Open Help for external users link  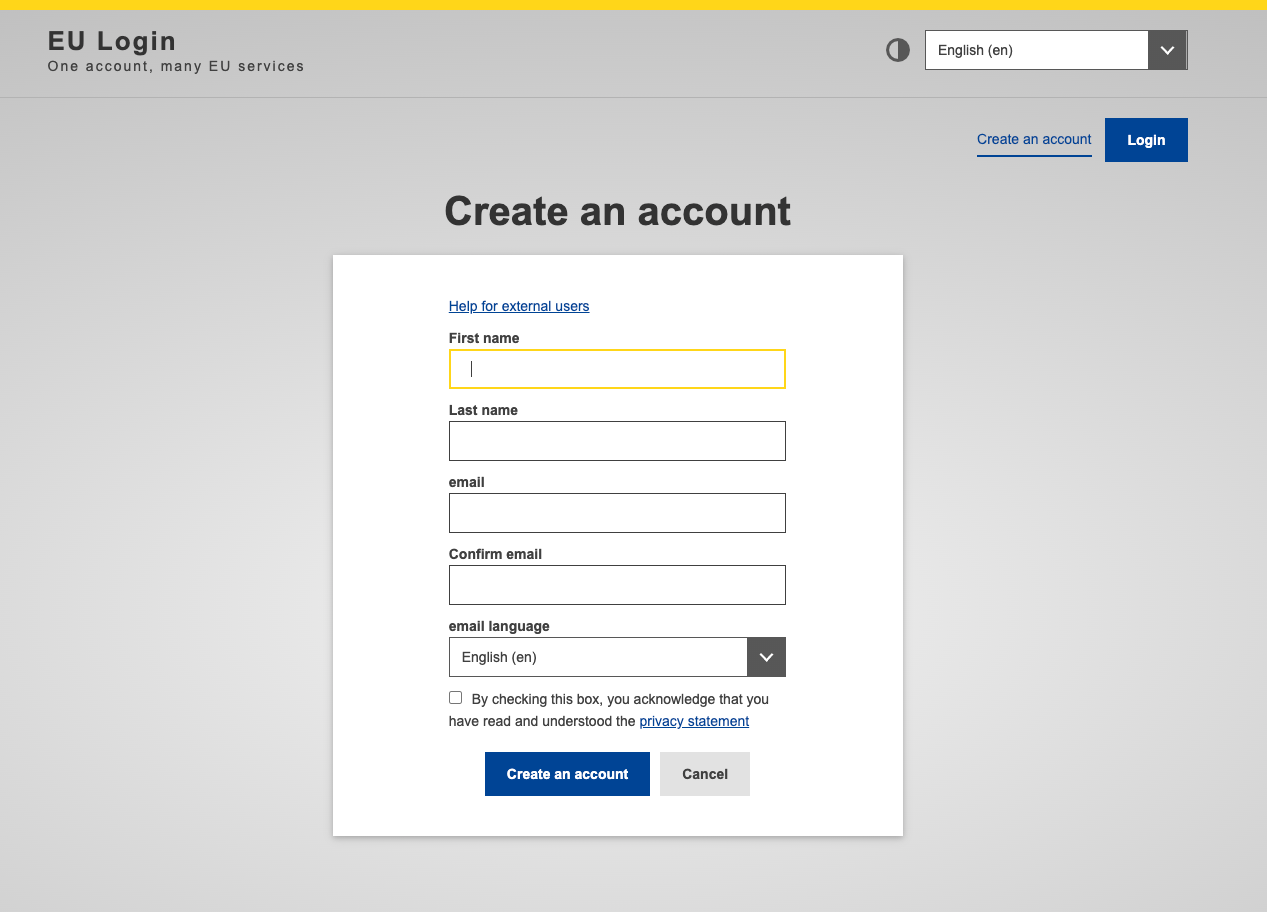click(x=519, y=306)
